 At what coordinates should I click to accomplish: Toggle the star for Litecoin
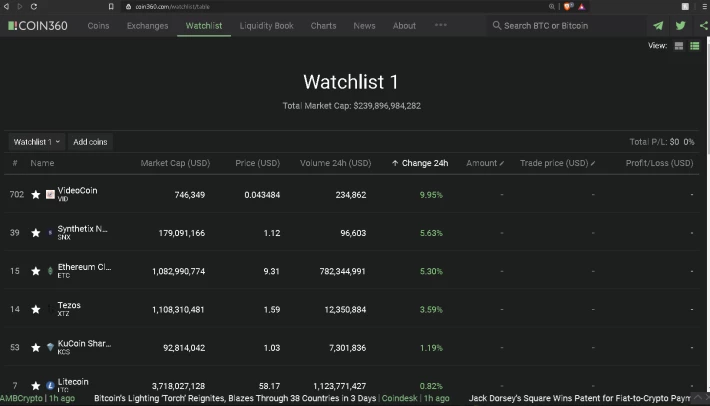pyautogui.click(x=35, y=386)
